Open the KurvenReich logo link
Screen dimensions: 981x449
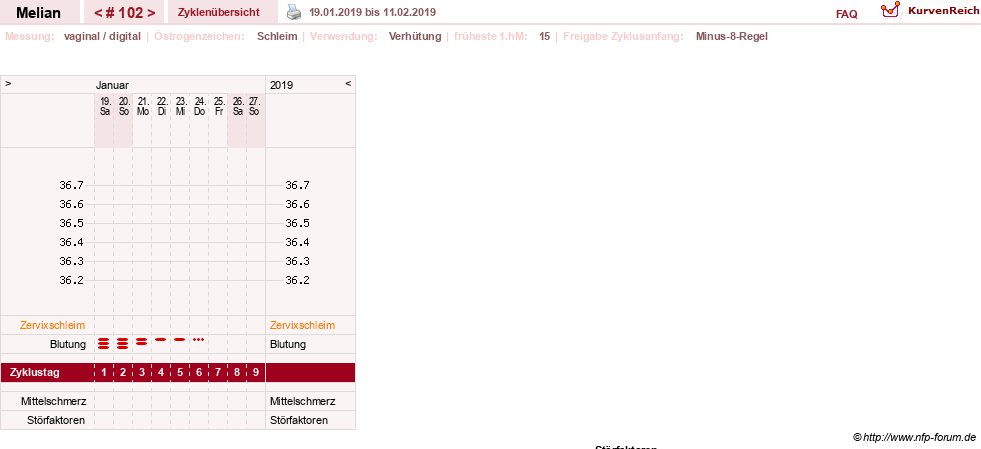(930, 11)
